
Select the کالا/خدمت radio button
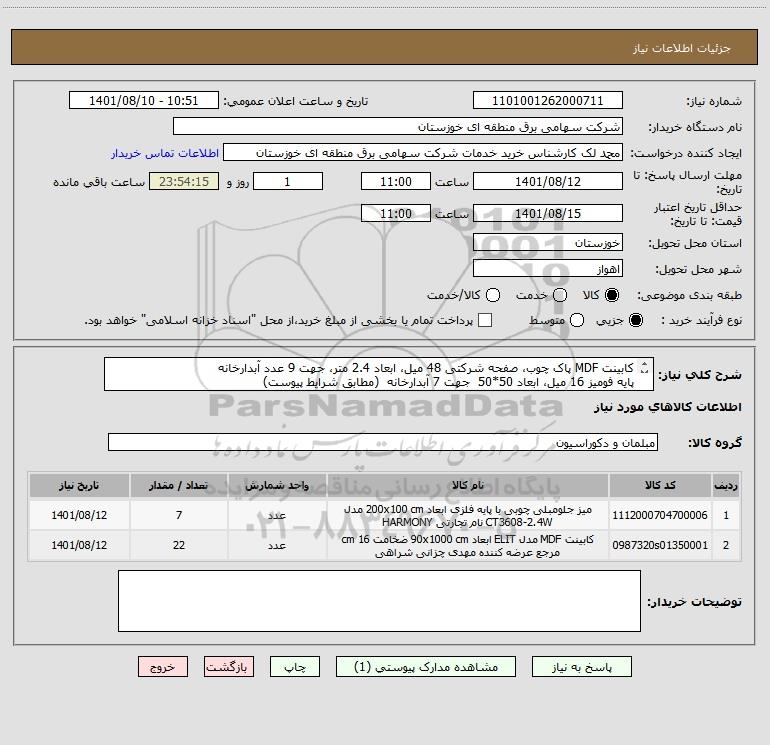pos(493,295)
